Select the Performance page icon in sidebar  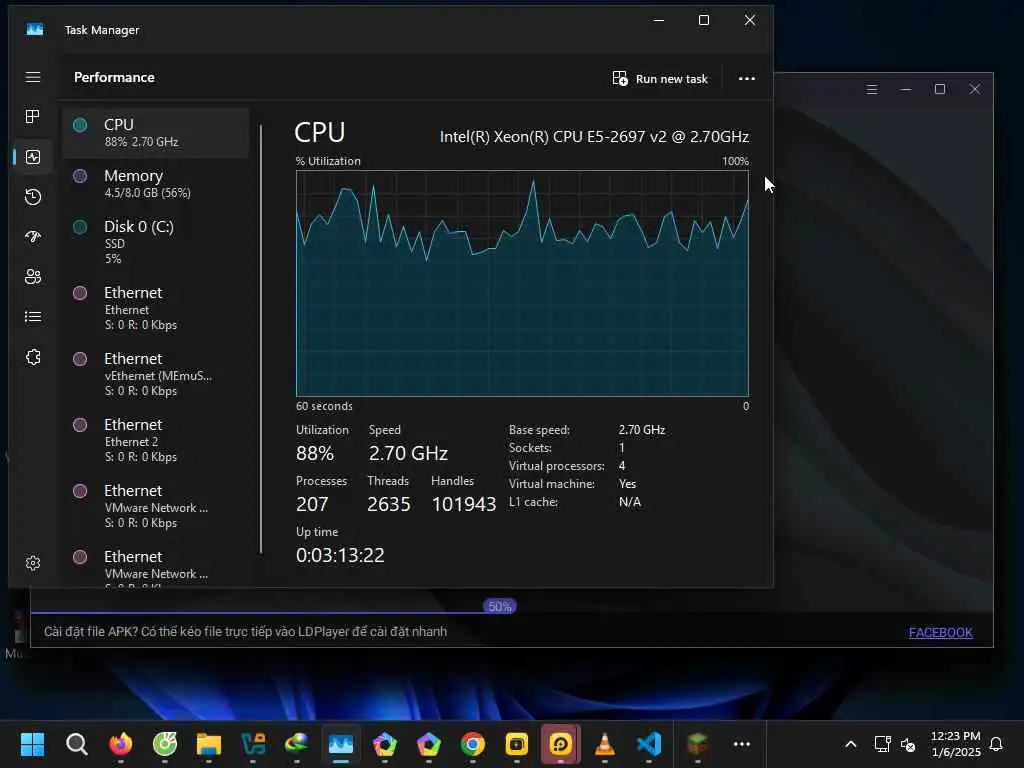coord(33,157)
